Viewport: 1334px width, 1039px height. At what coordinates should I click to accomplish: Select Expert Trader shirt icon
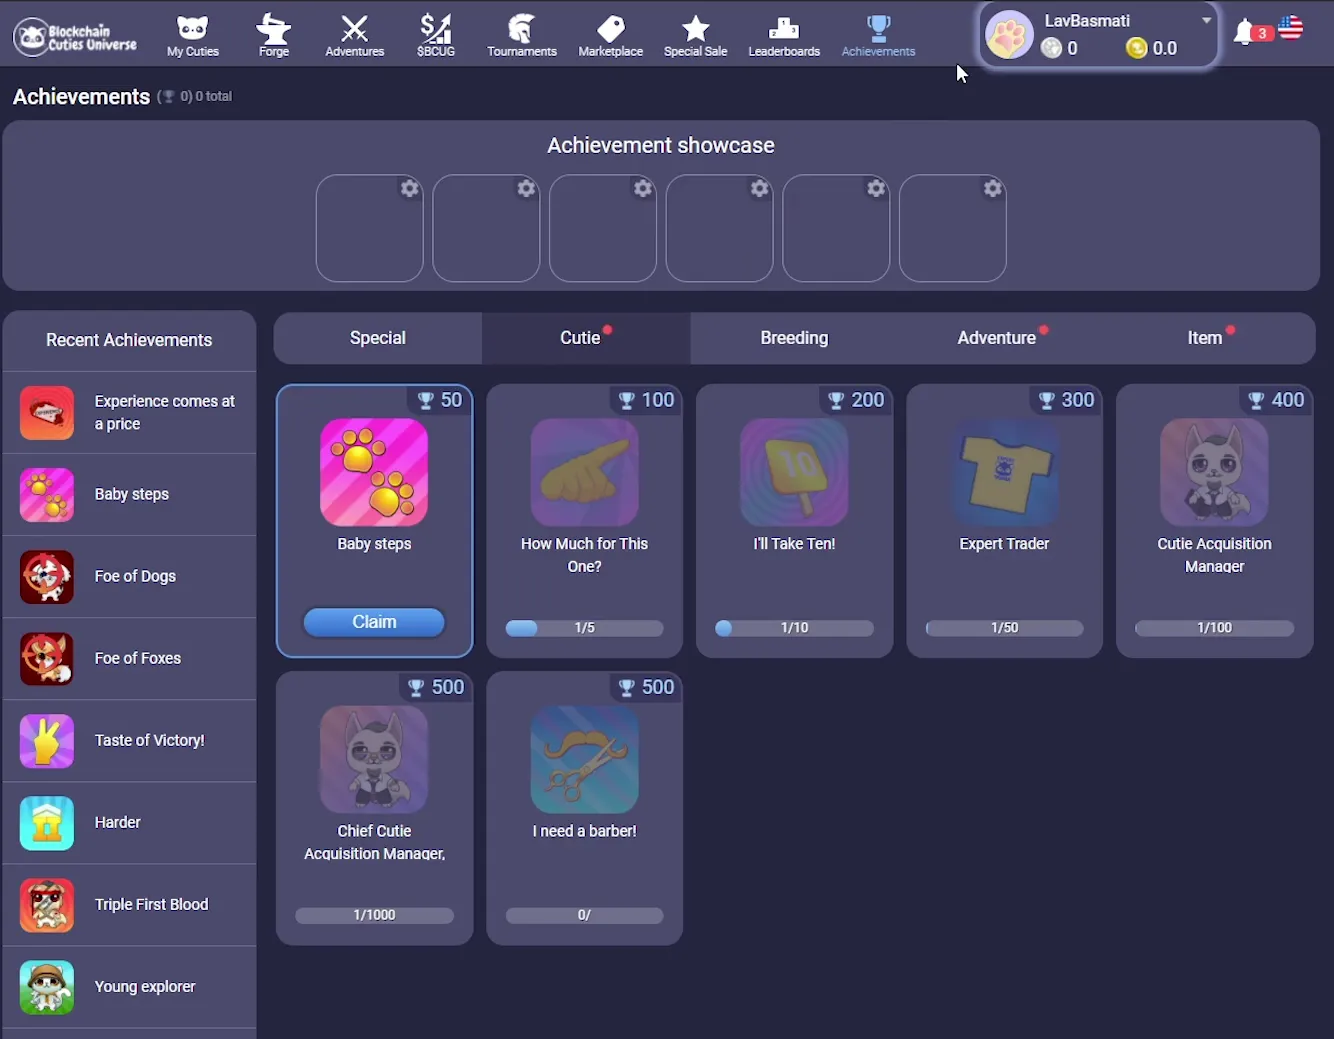point(1004,472)
